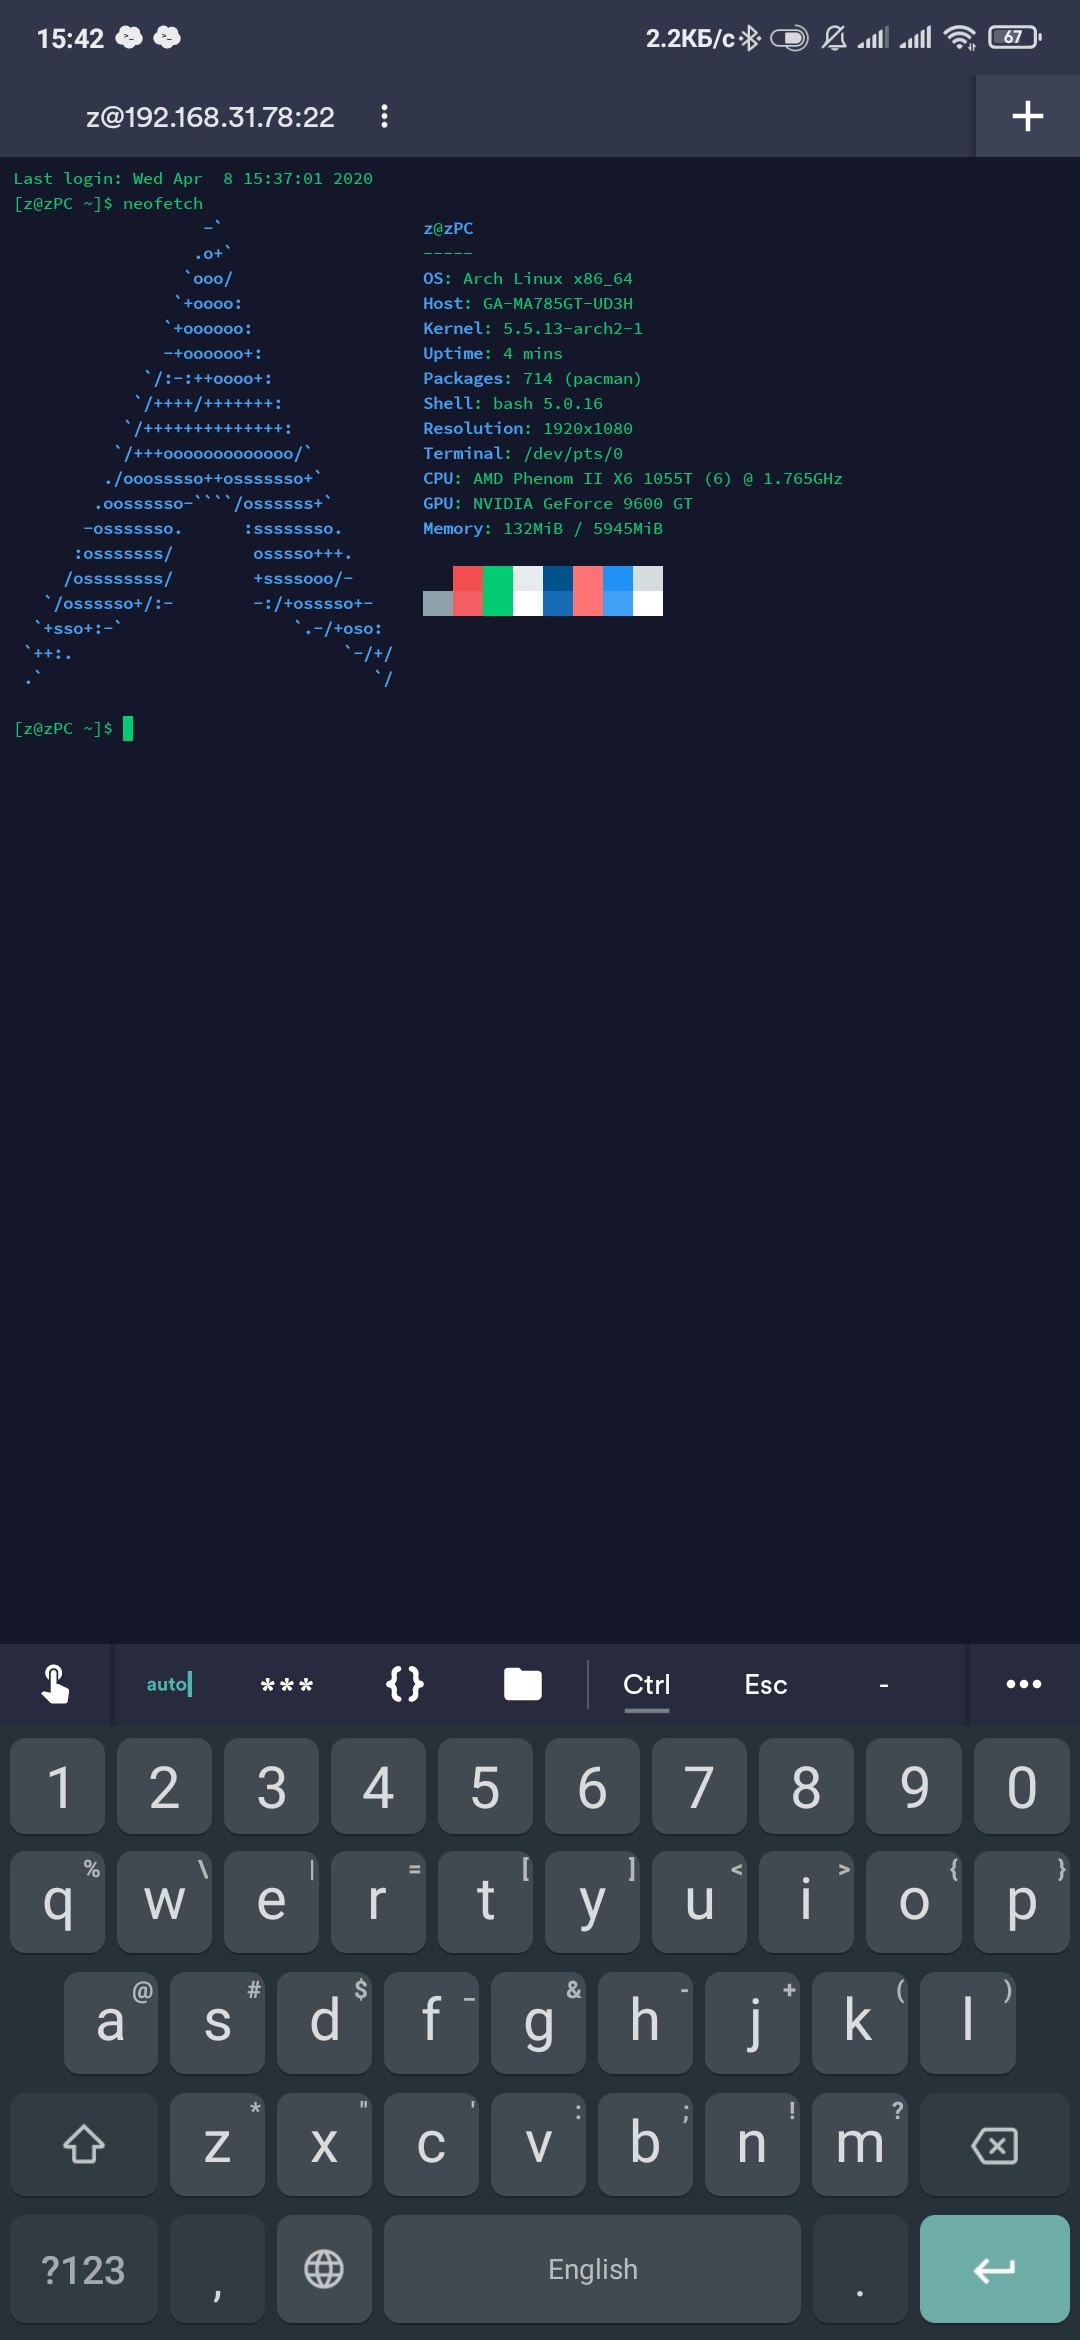Tap the number 0 key
This screenshot has height=2340, width=1080.
1022,1786
